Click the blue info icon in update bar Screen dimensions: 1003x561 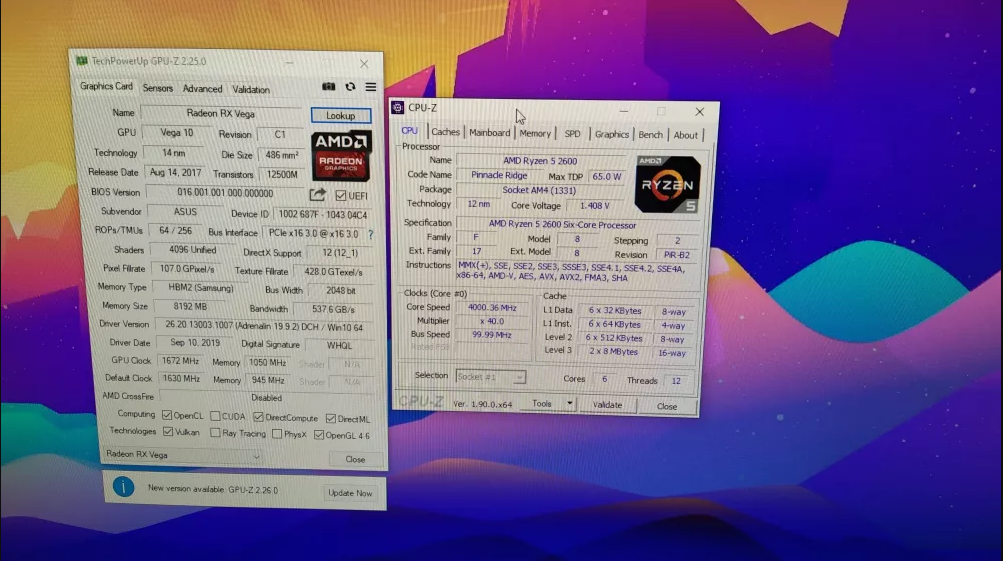123,487
